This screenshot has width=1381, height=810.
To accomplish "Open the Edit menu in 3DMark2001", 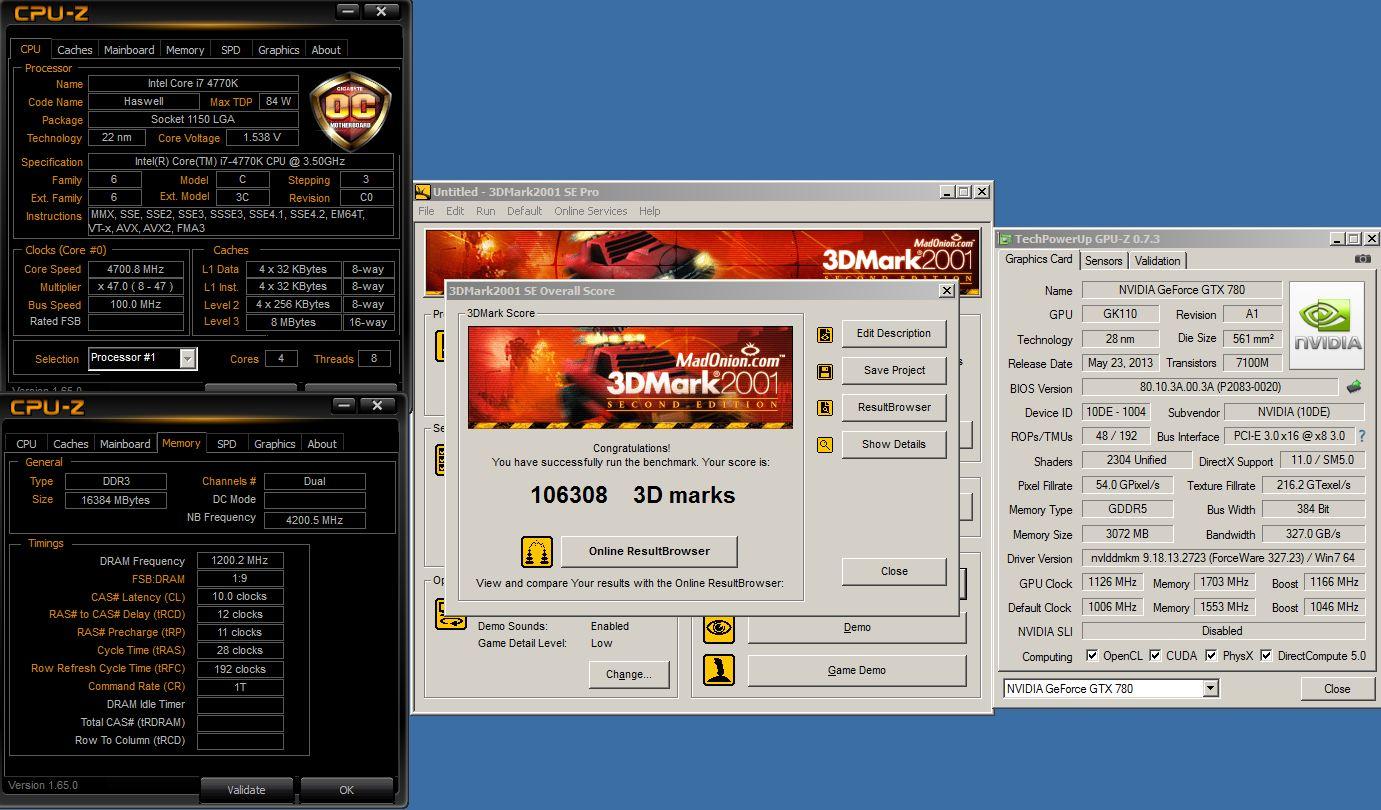I will (455, 211).
